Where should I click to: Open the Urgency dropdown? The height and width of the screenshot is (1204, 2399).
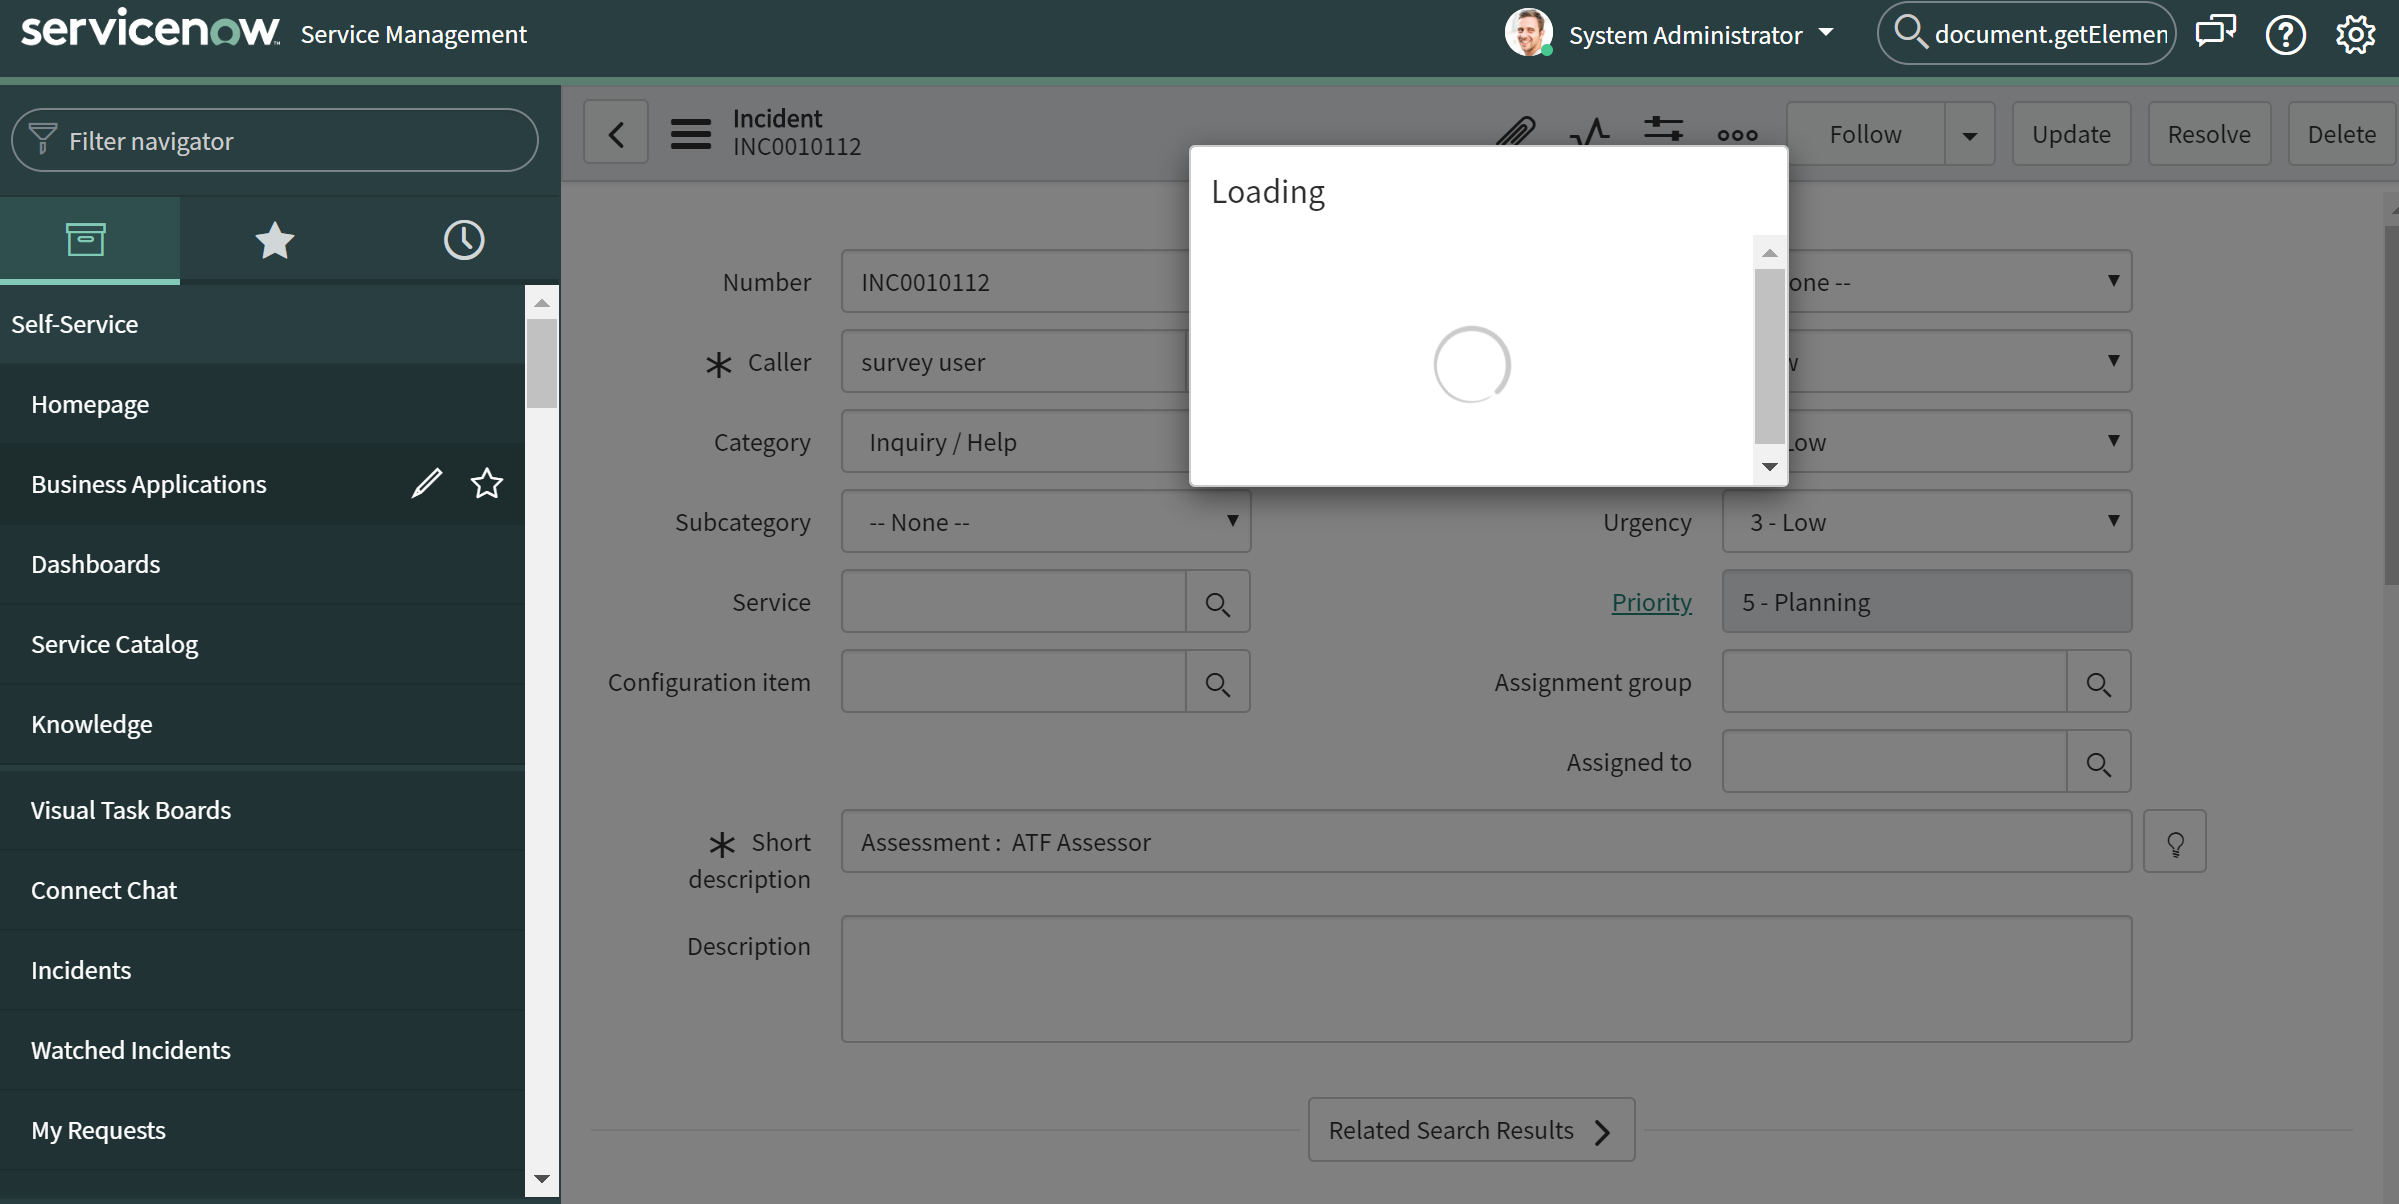1926,522
